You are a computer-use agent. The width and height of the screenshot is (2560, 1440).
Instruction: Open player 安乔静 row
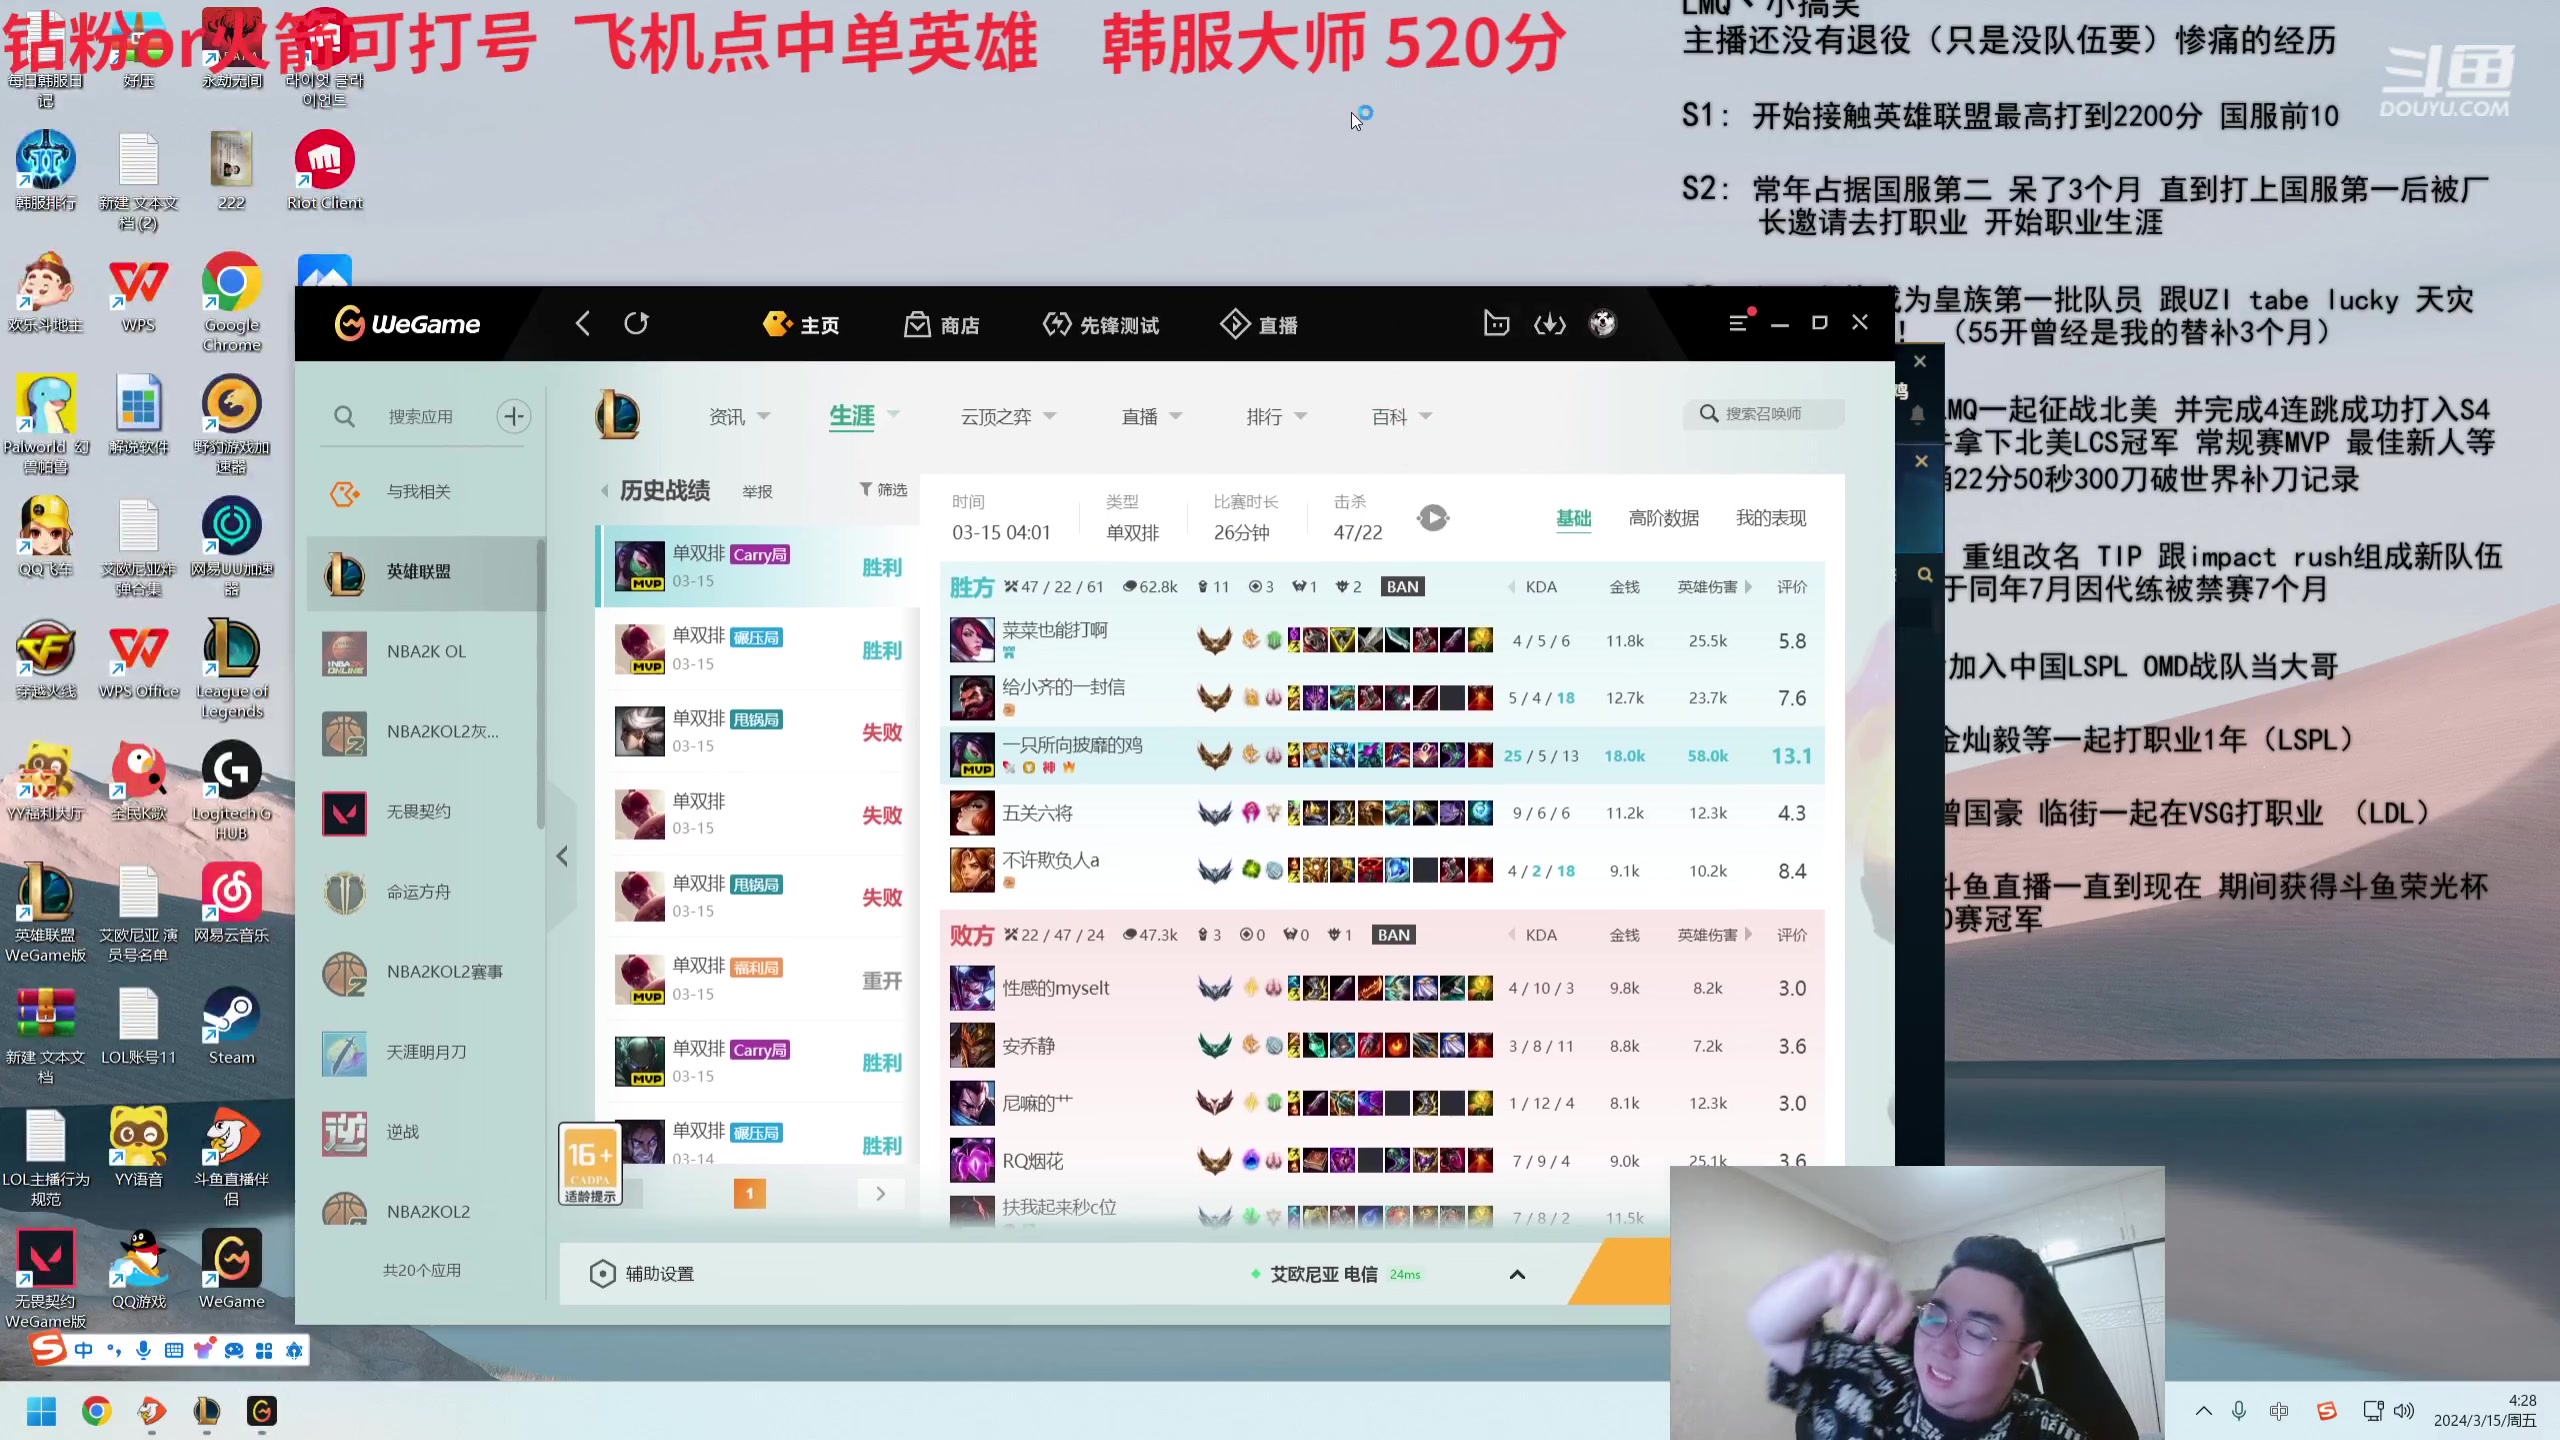(x=1382, y=1046)
